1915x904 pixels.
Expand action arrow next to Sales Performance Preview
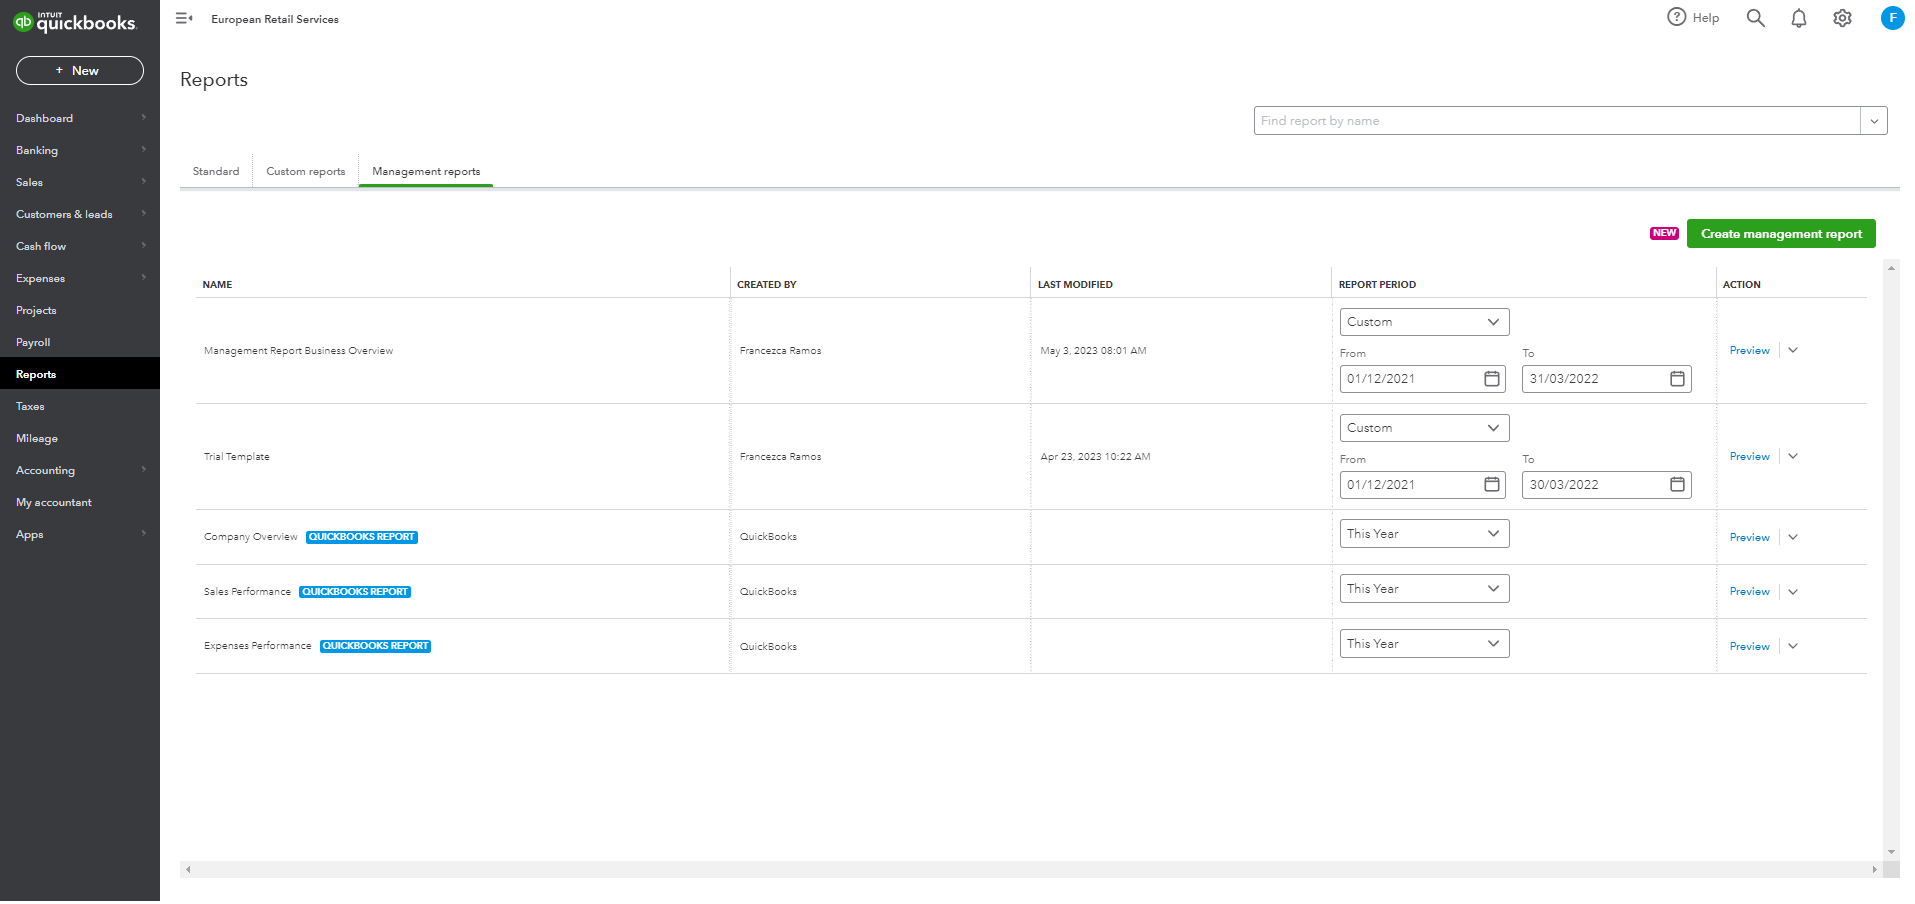tap(1793, 592)
